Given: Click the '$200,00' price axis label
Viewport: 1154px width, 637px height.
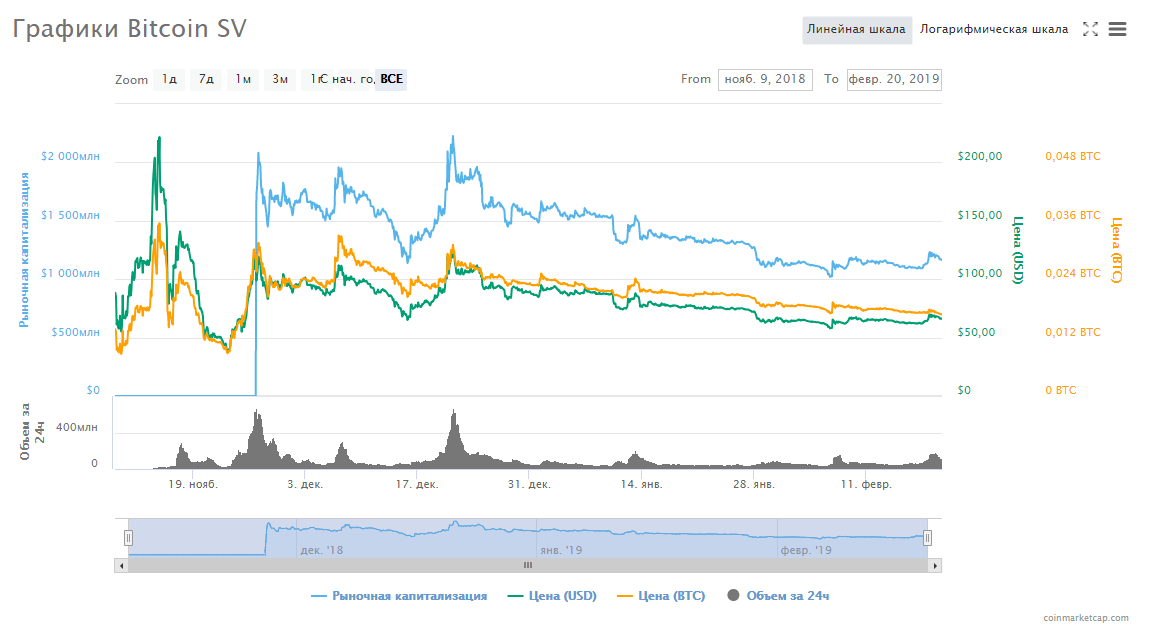Looking at the screenshot, I should point(980,156).
